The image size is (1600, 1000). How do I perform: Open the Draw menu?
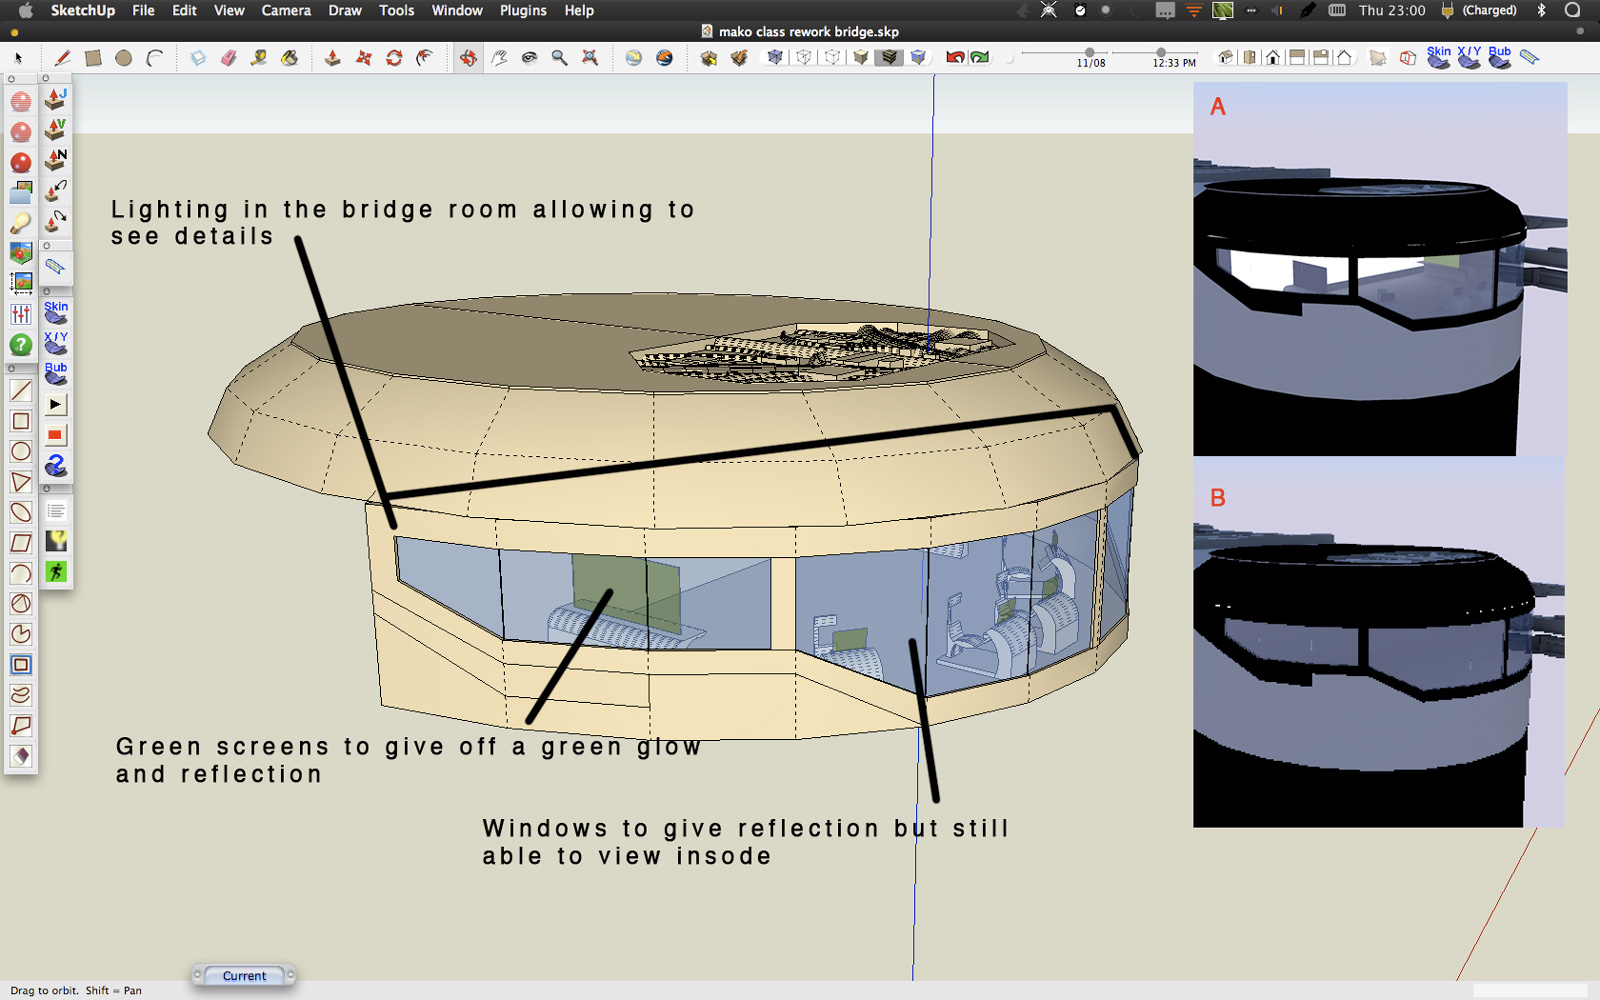(x=345, y=10)
